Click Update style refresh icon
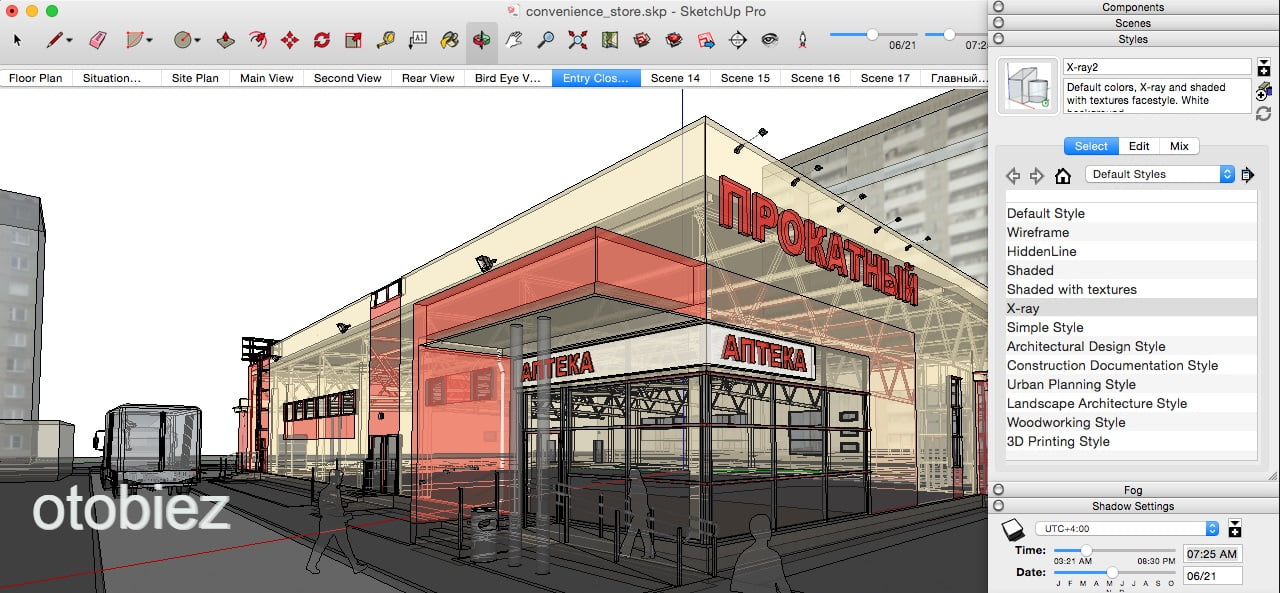 (x=1264, y=113)
